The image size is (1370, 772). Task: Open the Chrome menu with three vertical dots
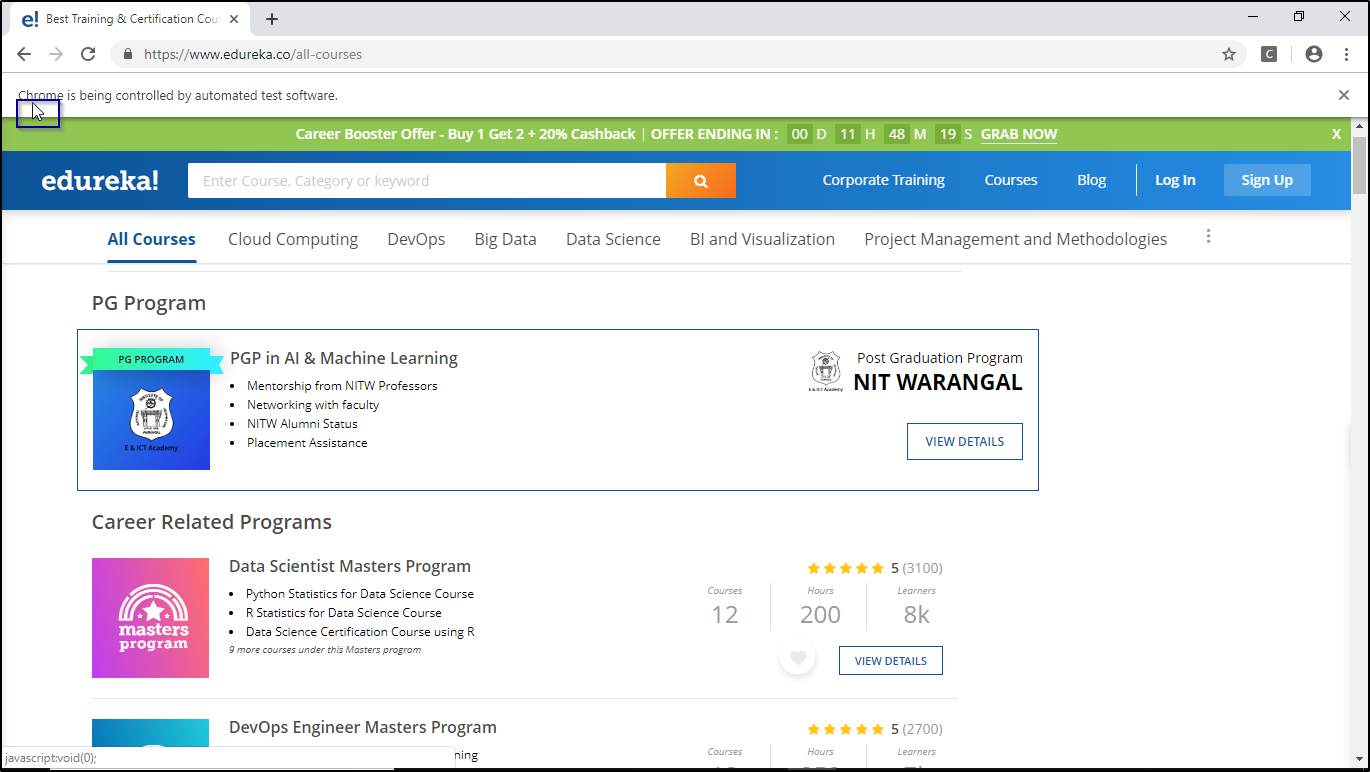click(x=1346, y=54)
